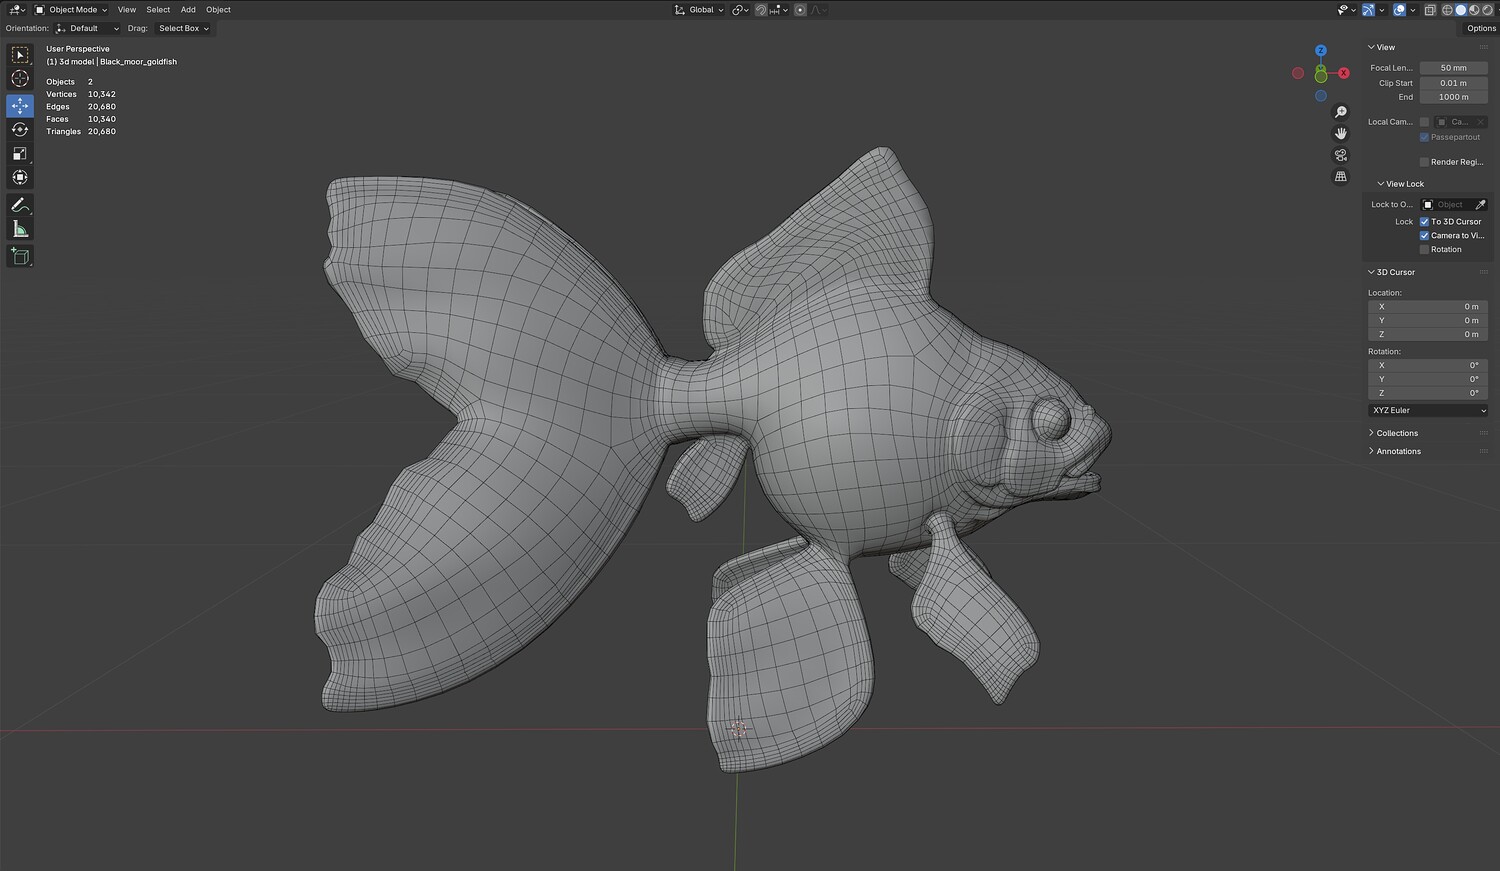The width and height of the screenshot is (1500, 871).
Task: Select the Scale tool
Action: coord(20,153)
